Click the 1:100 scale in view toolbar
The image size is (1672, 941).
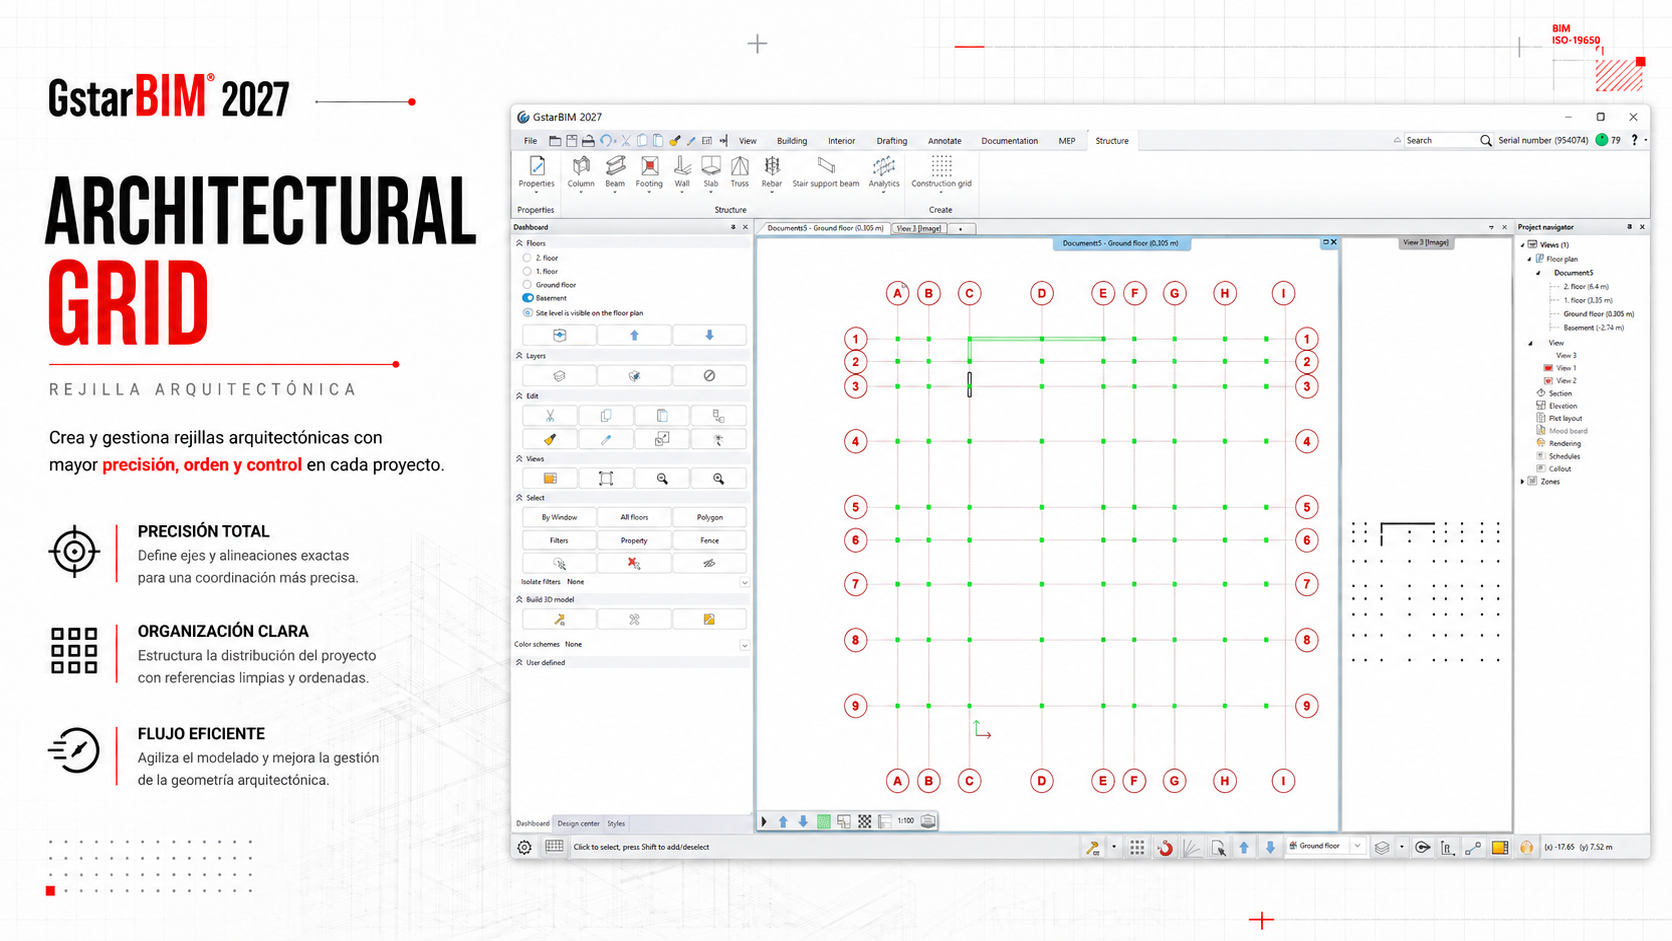(x=906, y=821)
